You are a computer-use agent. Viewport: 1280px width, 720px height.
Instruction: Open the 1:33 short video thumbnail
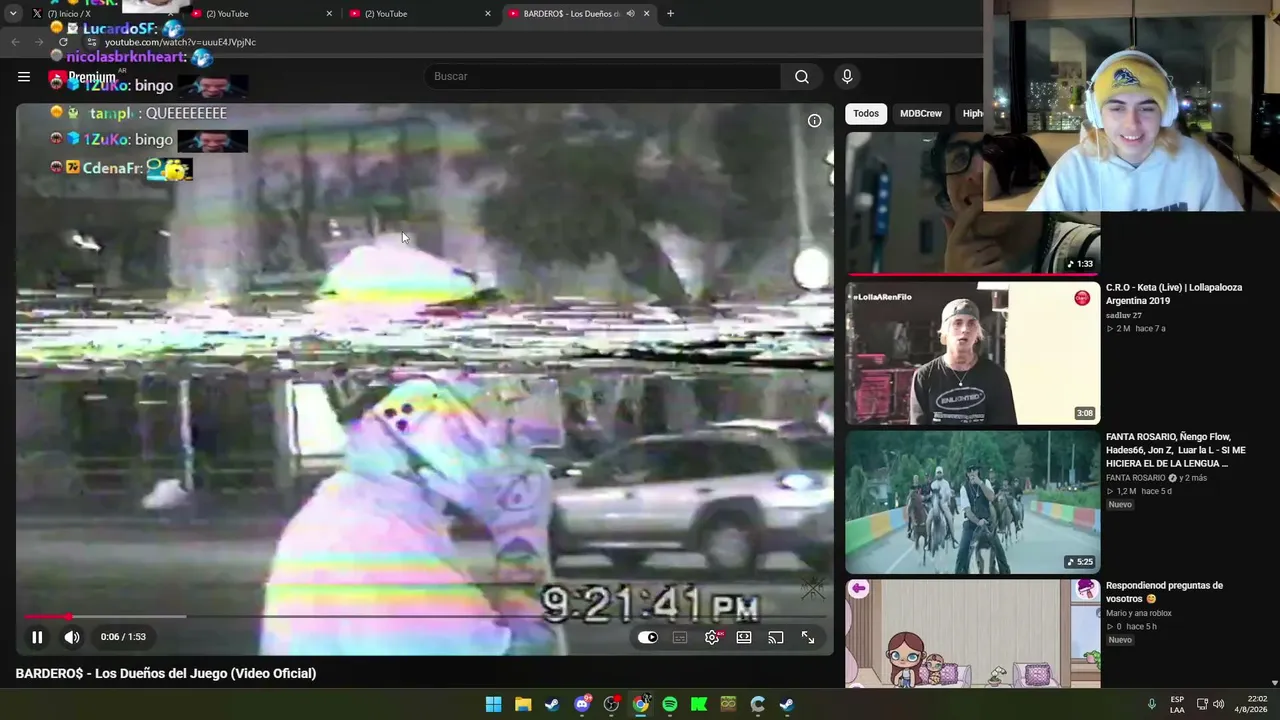pyautogui.click(x=973, y=203)
